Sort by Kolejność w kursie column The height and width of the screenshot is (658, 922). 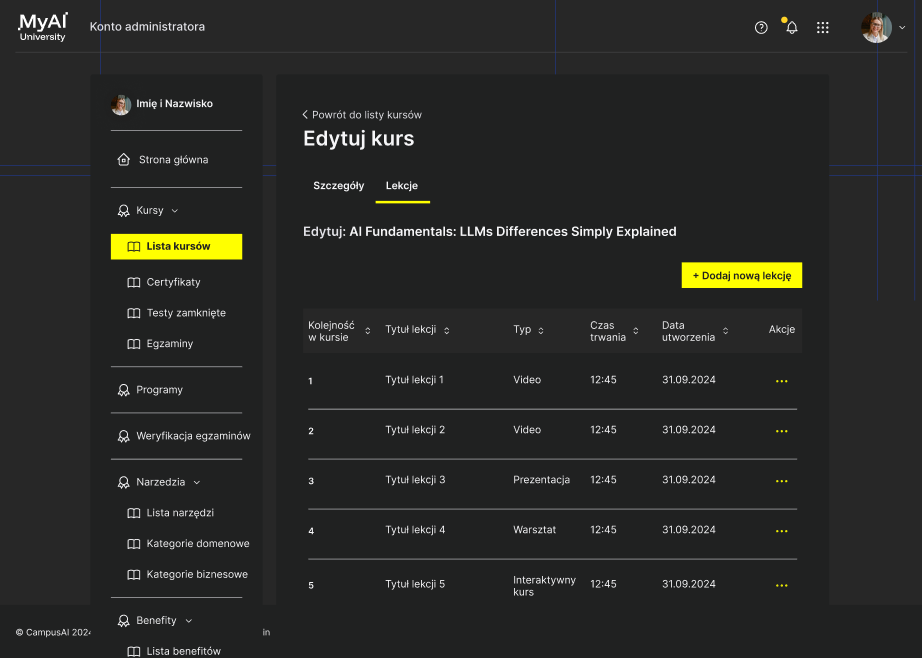coord(368,331)
